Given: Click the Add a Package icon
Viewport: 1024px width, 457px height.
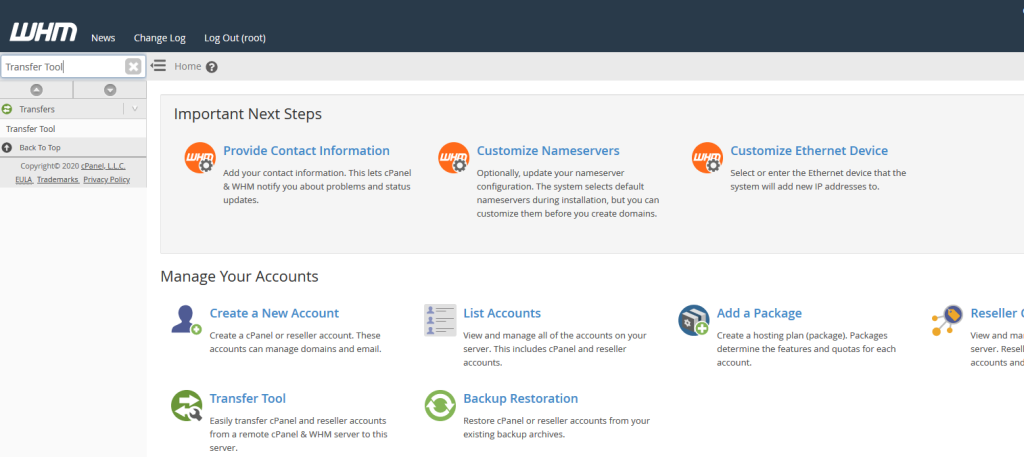Looking at the screenshot, I should click(x=693, y=320).
